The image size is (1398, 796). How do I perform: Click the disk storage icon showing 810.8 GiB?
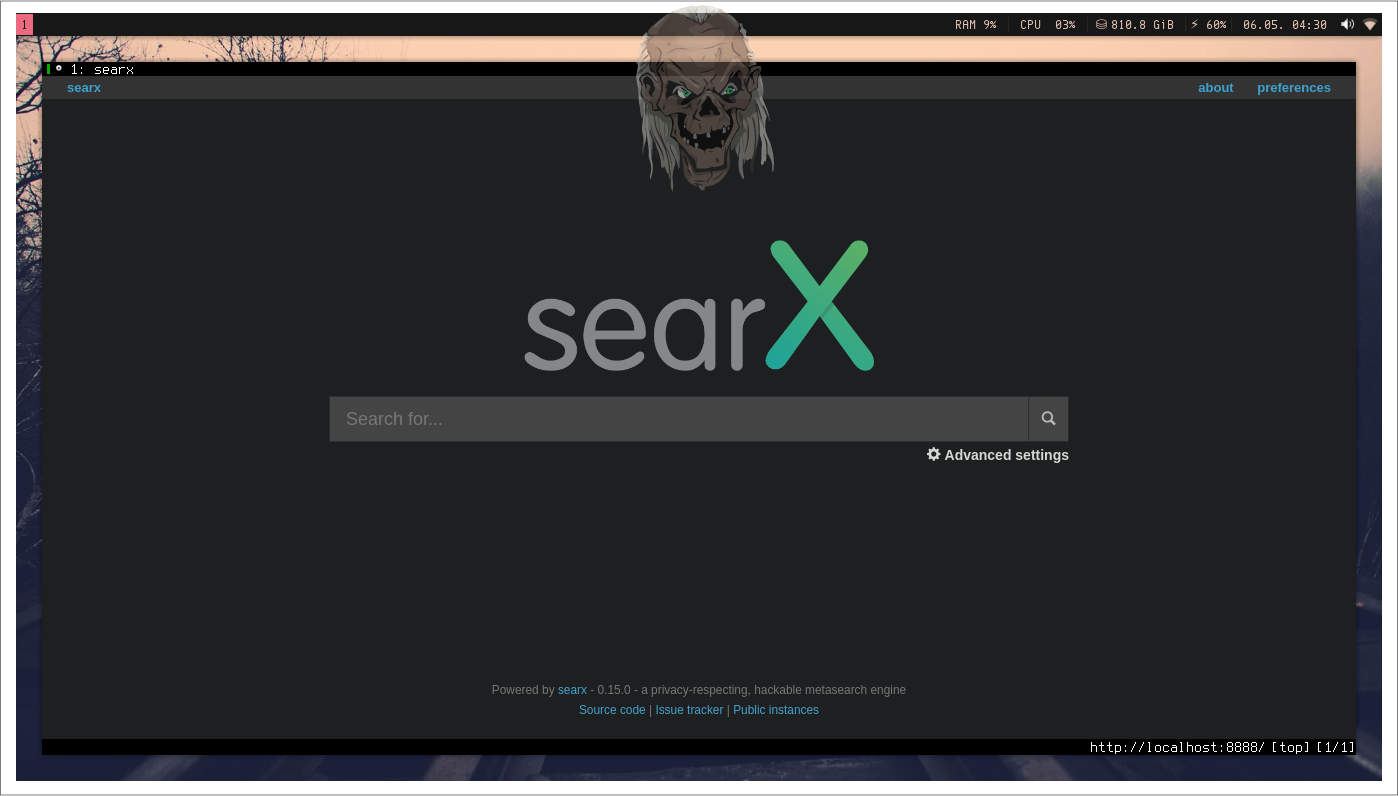point(1102,24)
